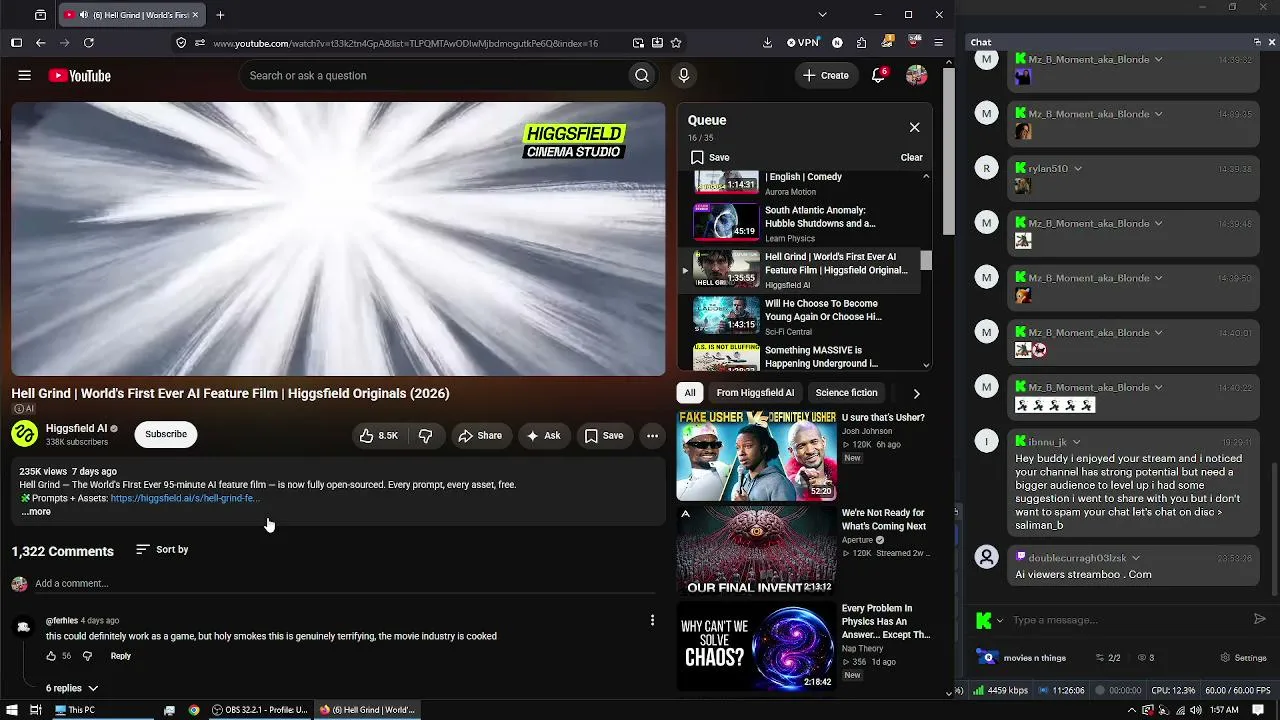This screenshot has width=1280, height=720.
Task: Open the YouTube account avatar menu
Action: (x=916, y=75)
